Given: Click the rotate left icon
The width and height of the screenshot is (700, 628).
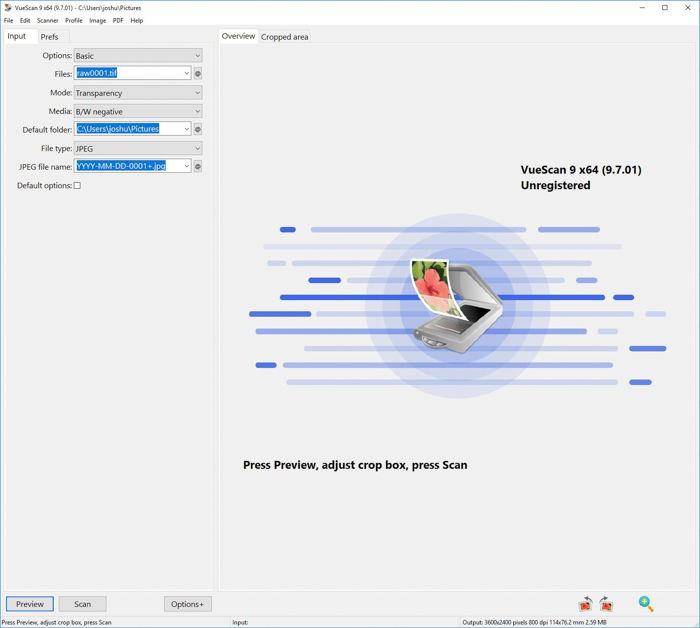Looking at the screenshot, I should 585,603.
